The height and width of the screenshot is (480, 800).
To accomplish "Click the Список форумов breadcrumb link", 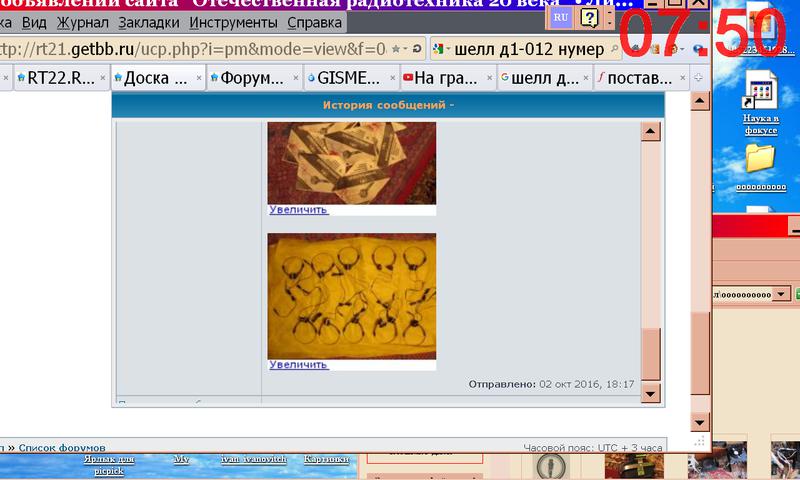I will (62, 448).
